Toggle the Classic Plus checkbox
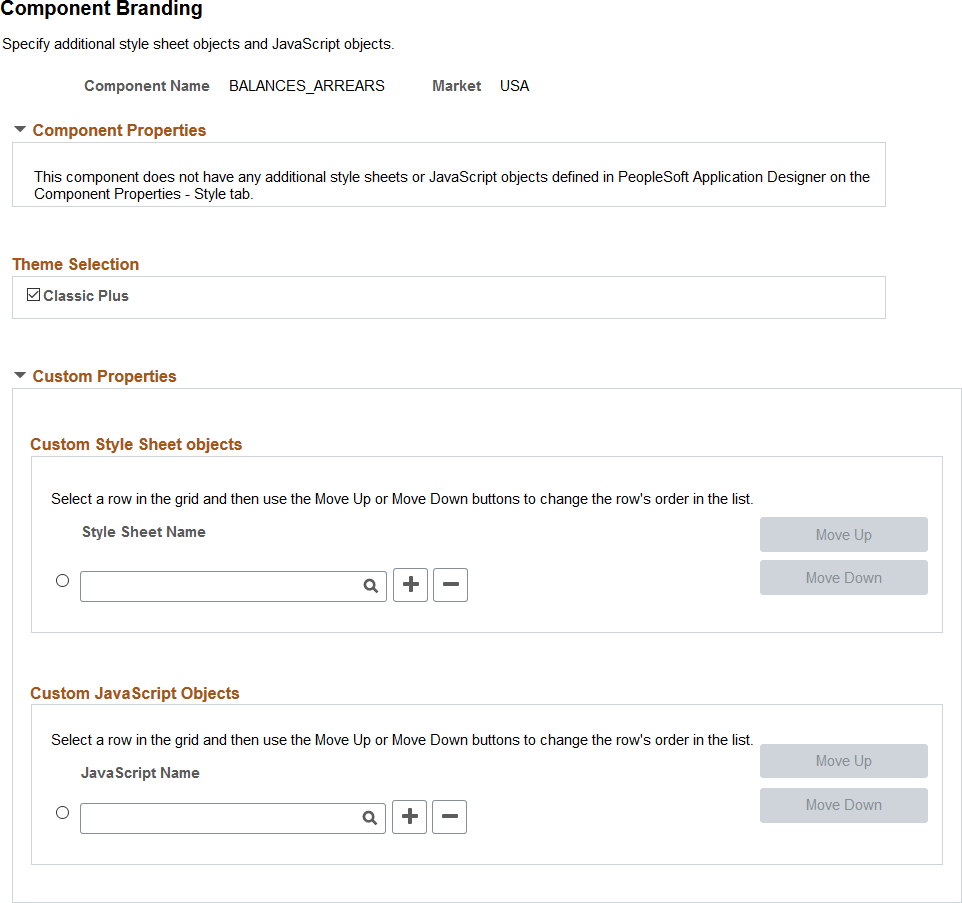The height and width of the screenshot is (903, 962). pyautogui.click(x=34, y=295)
